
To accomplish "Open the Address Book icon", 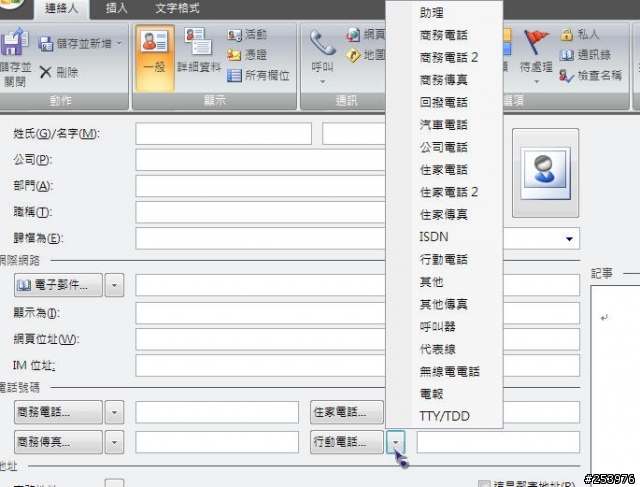I will point(566,55).
